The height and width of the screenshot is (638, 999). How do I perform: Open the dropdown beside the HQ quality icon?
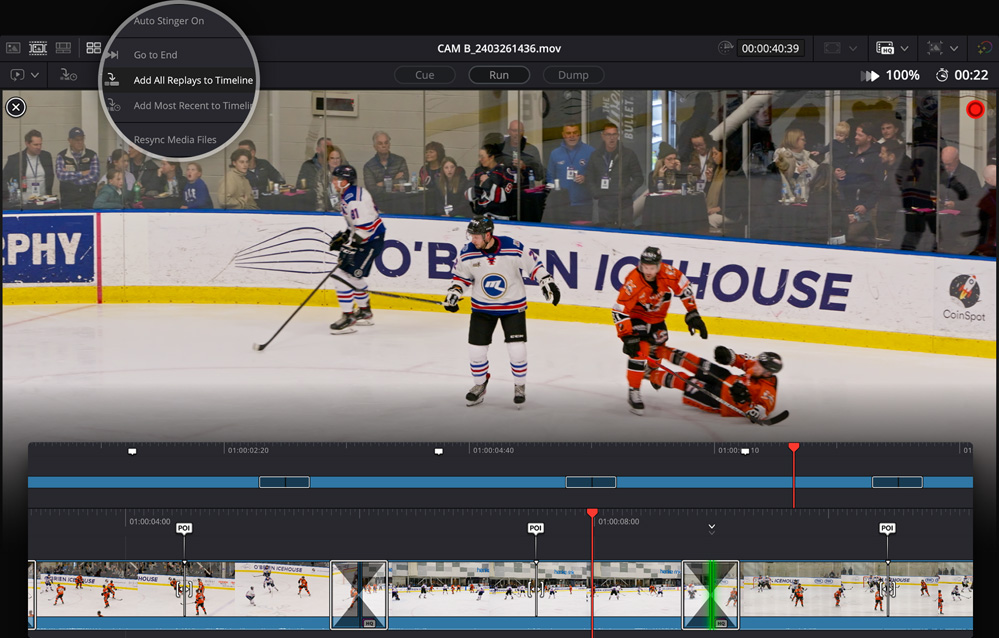(905, 48)
